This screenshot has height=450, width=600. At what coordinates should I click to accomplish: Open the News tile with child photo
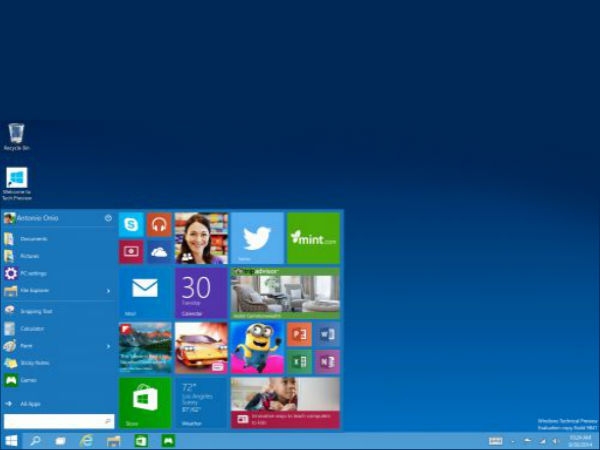(285, 403)
